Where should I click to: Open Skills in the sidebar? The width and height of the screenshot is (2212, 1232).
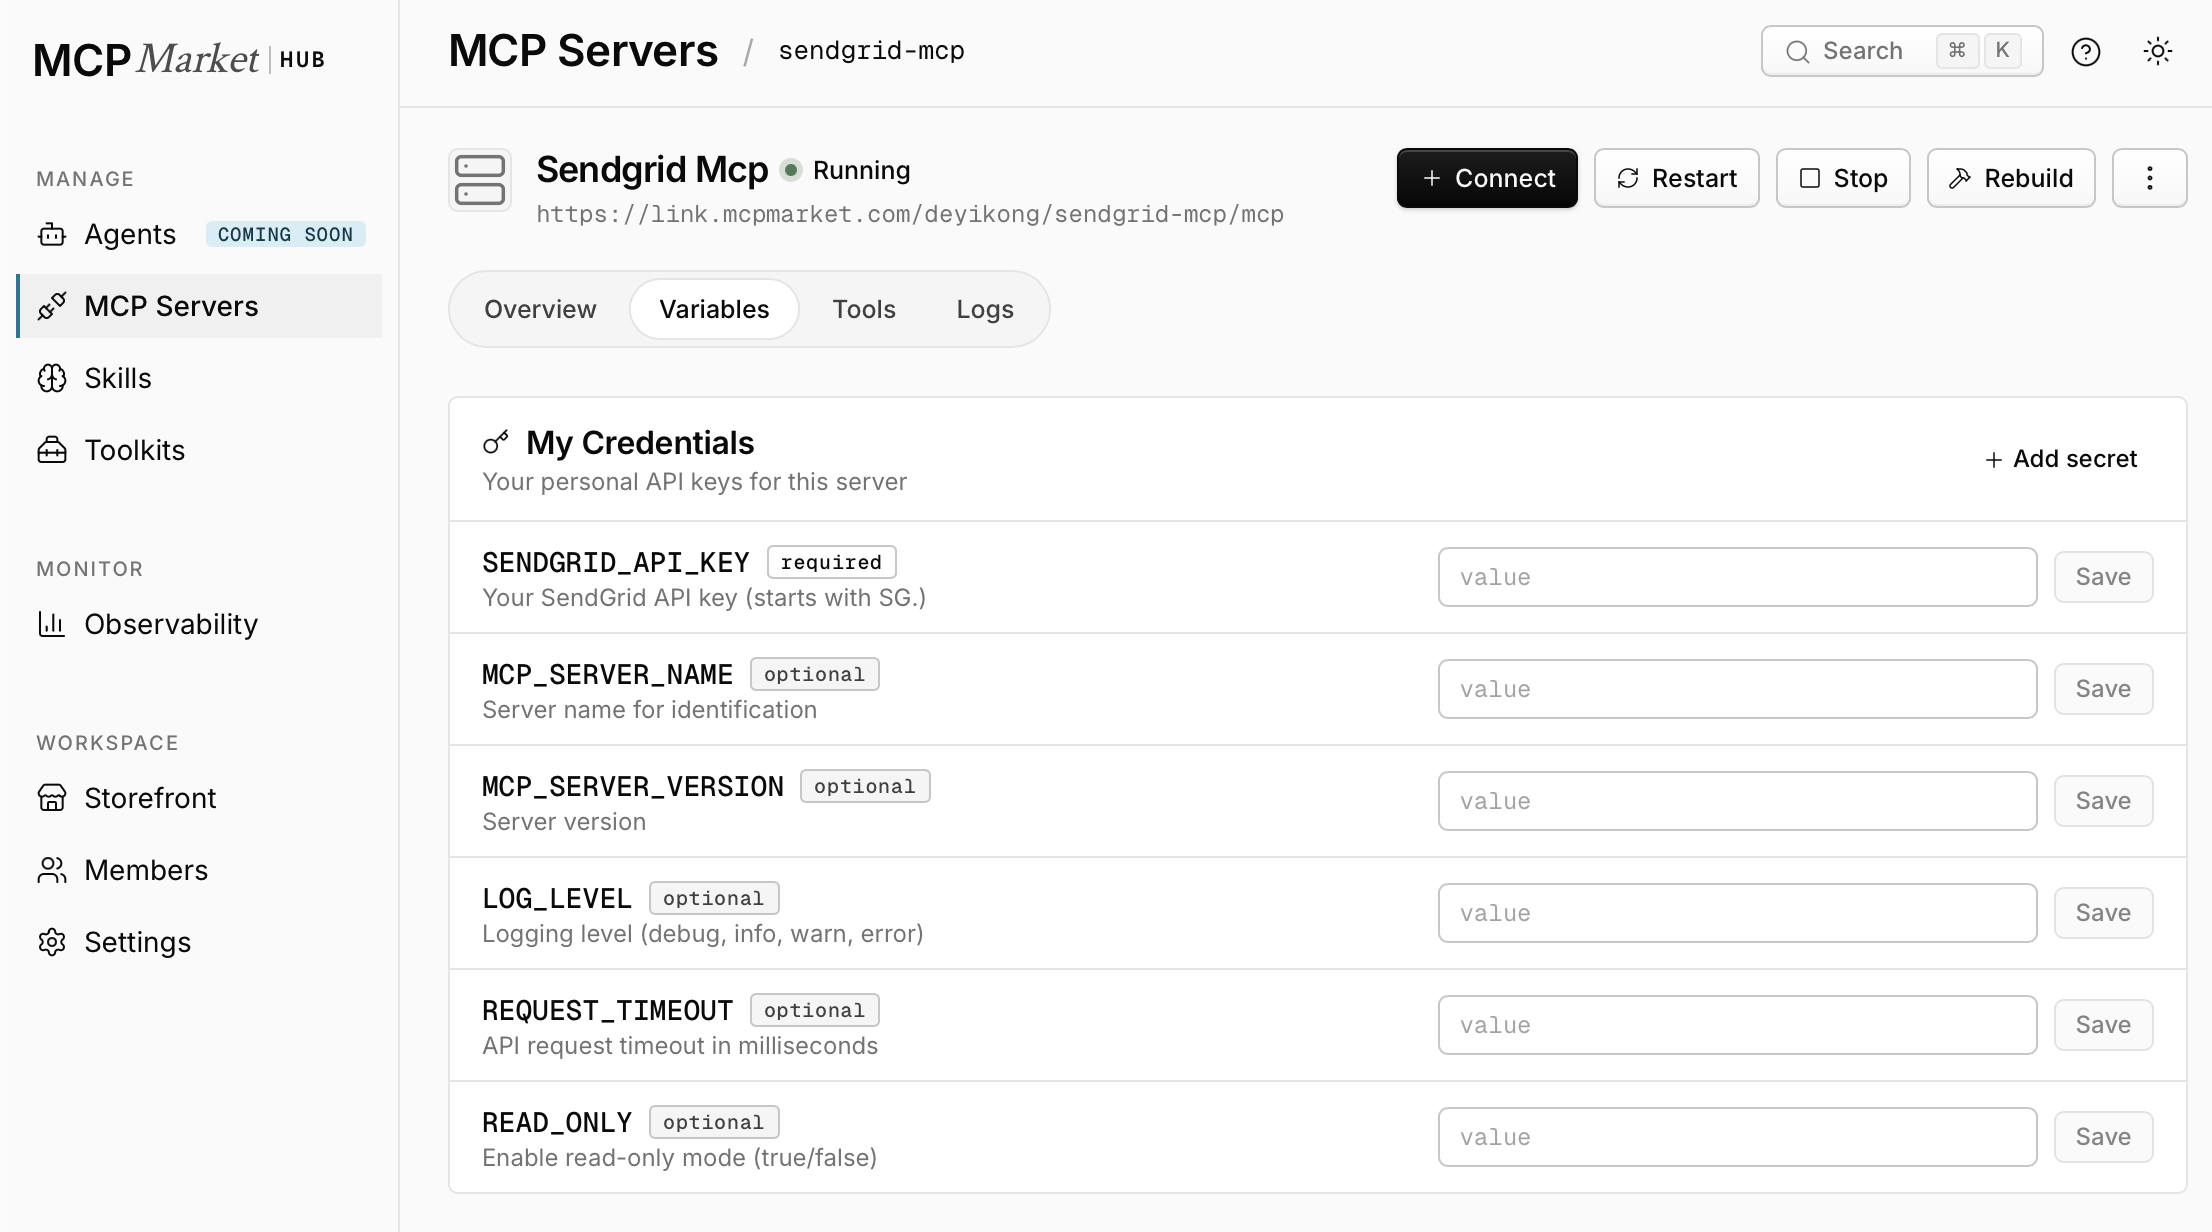tap(200, 378)
